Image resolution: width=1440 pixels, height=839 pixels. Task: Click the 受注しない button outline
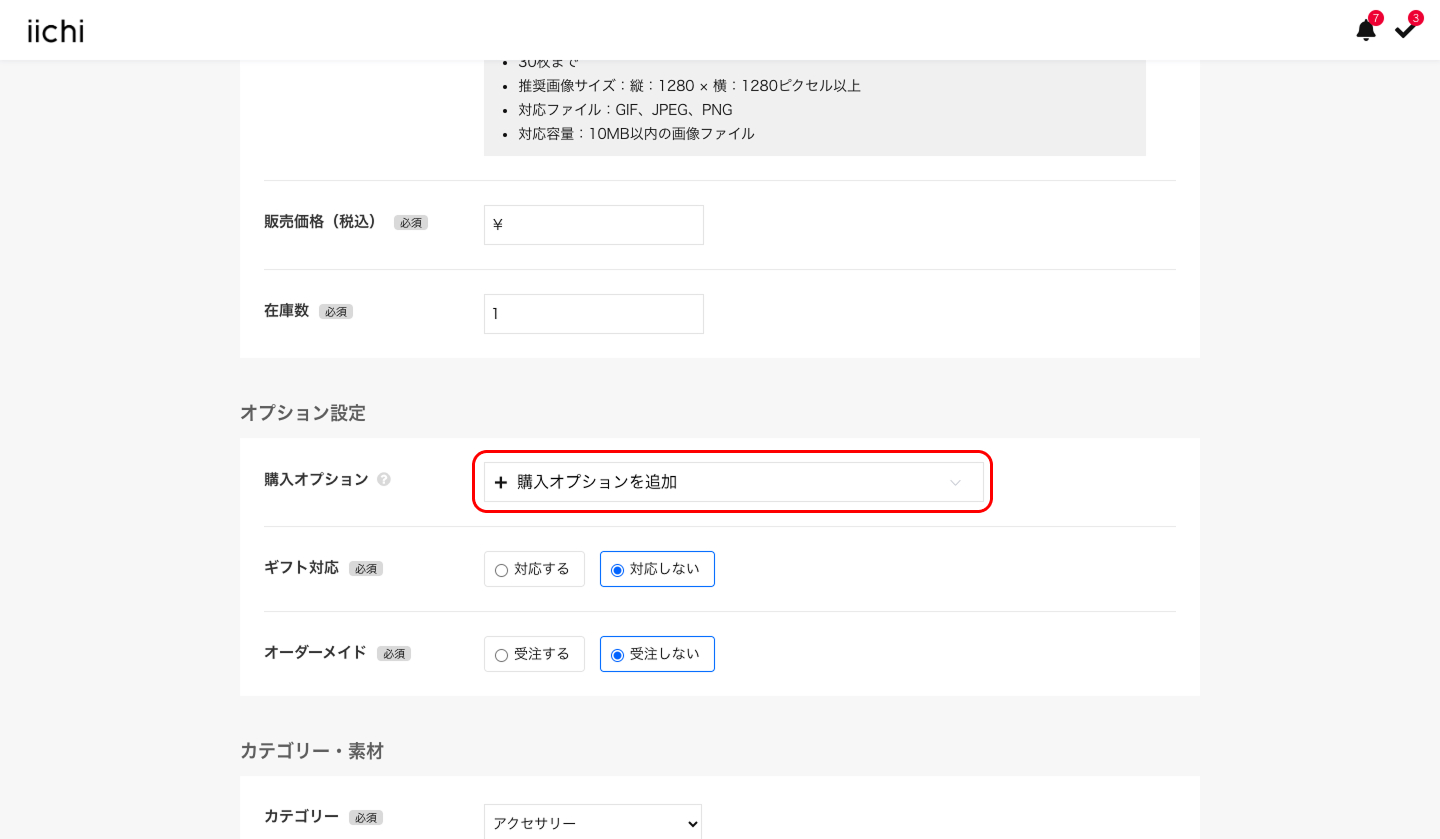tap(657, 653)
